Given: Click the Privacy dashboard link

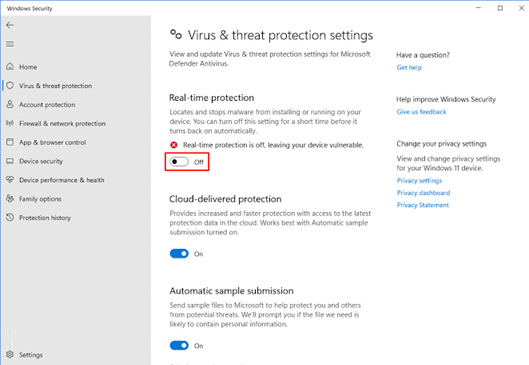Looking at the screenshot, I should point(423,193).
